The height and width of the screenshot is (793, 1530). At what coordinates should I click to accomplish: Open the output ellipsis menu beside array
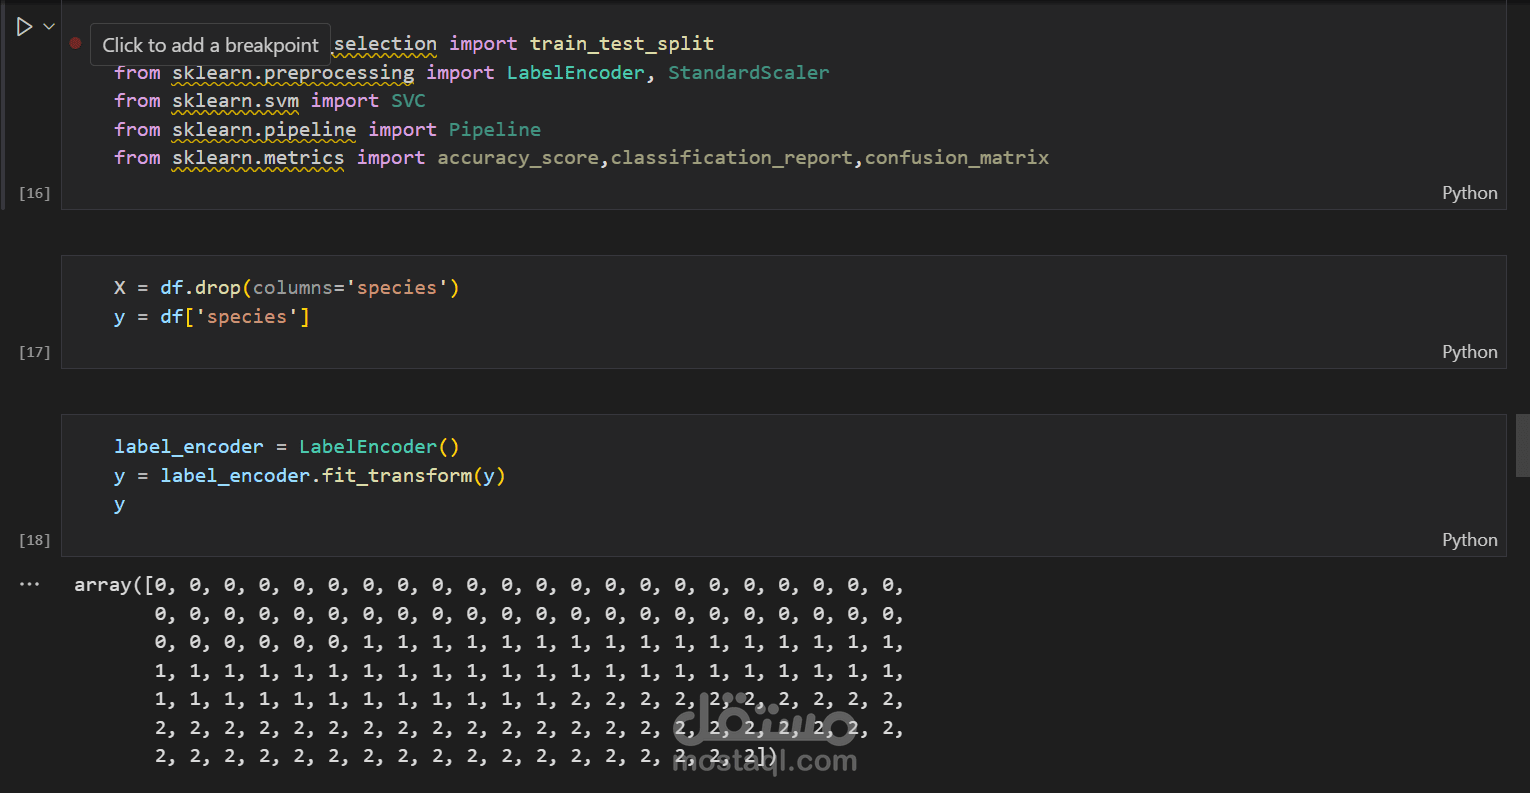pyautogui.click(x=30, y=584)
